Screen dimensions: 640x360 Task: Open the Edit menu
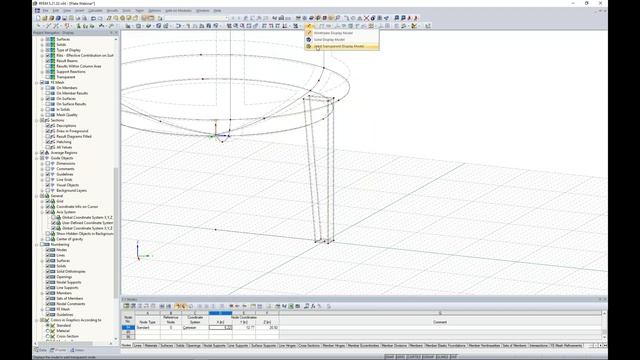56,11
